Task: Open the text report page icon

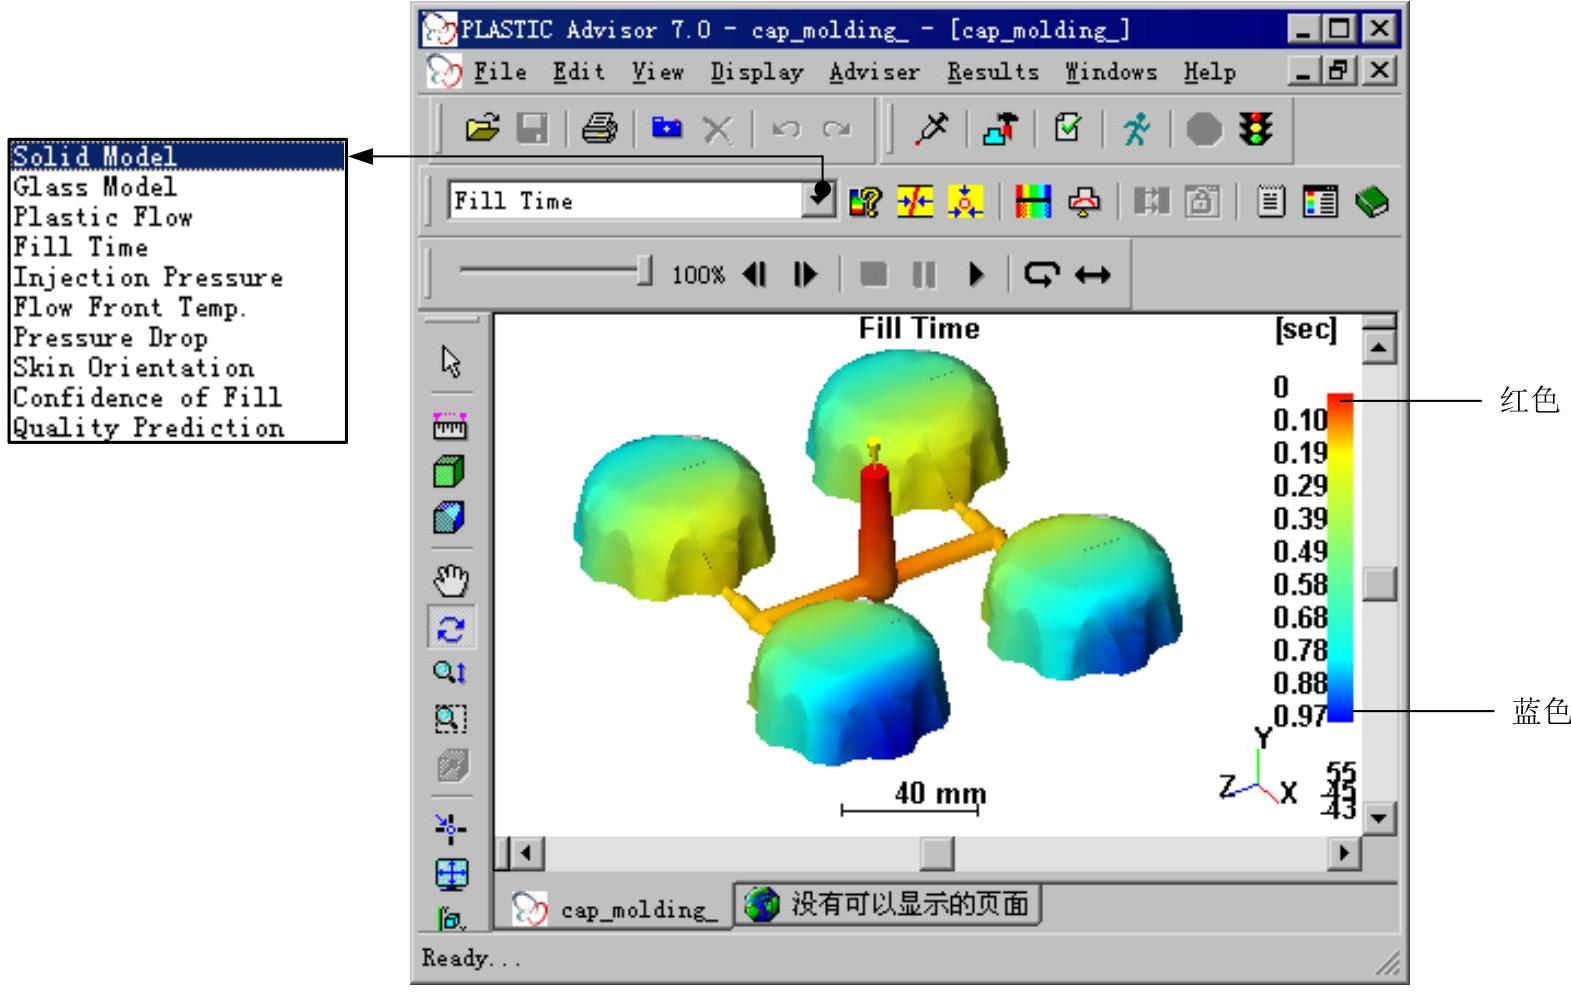Action: click(1270, 202)
